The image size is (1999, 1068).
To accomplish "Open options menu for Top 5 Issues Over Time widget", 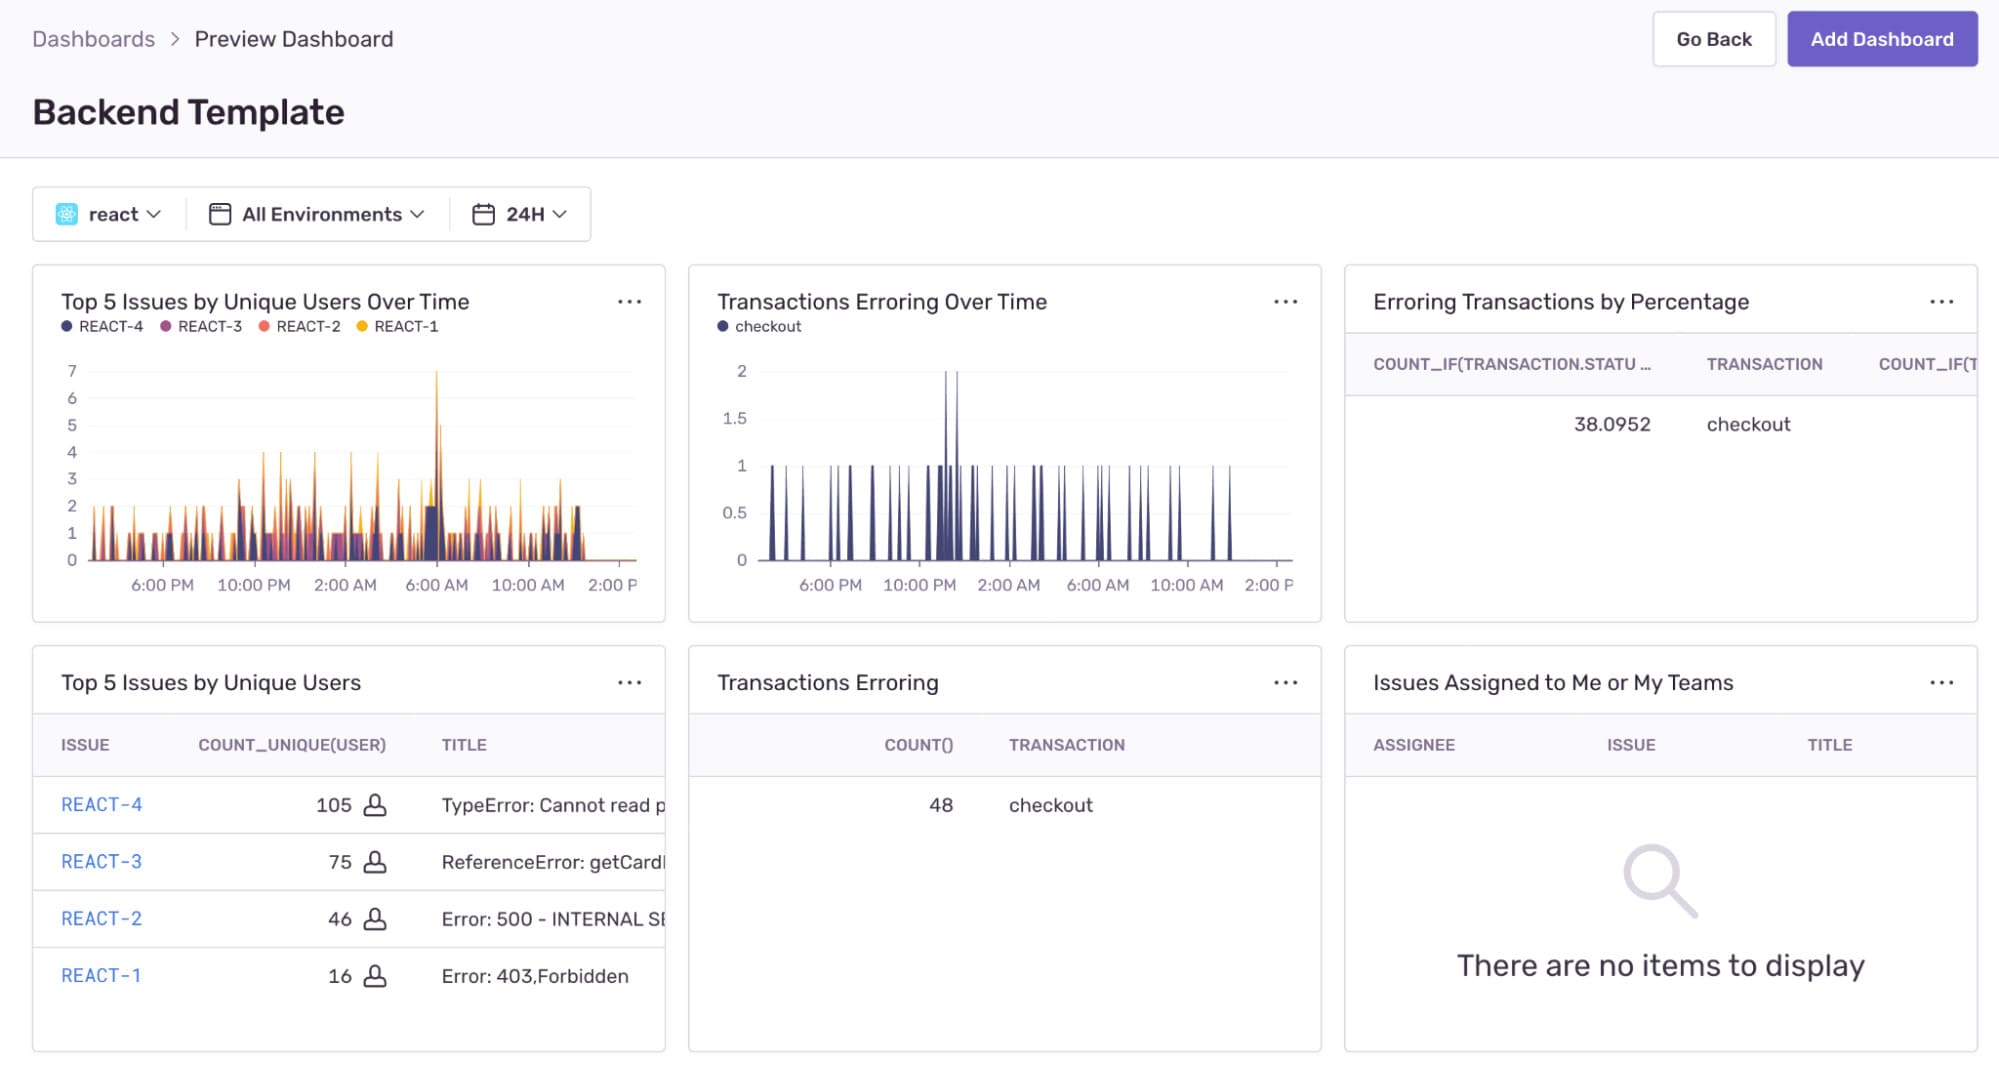I will [x=629, y=302].
